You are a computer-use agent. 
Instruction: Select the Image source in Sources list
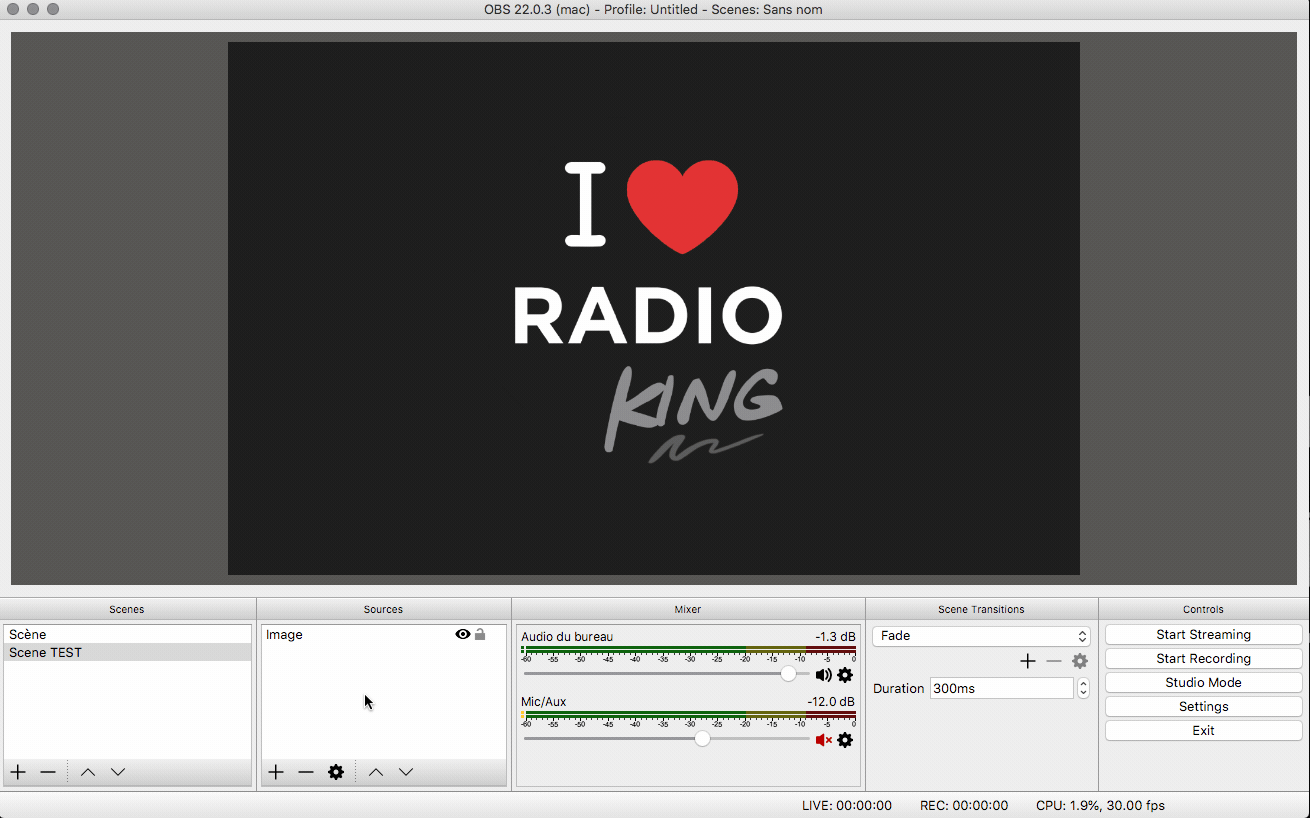[285, 635]
